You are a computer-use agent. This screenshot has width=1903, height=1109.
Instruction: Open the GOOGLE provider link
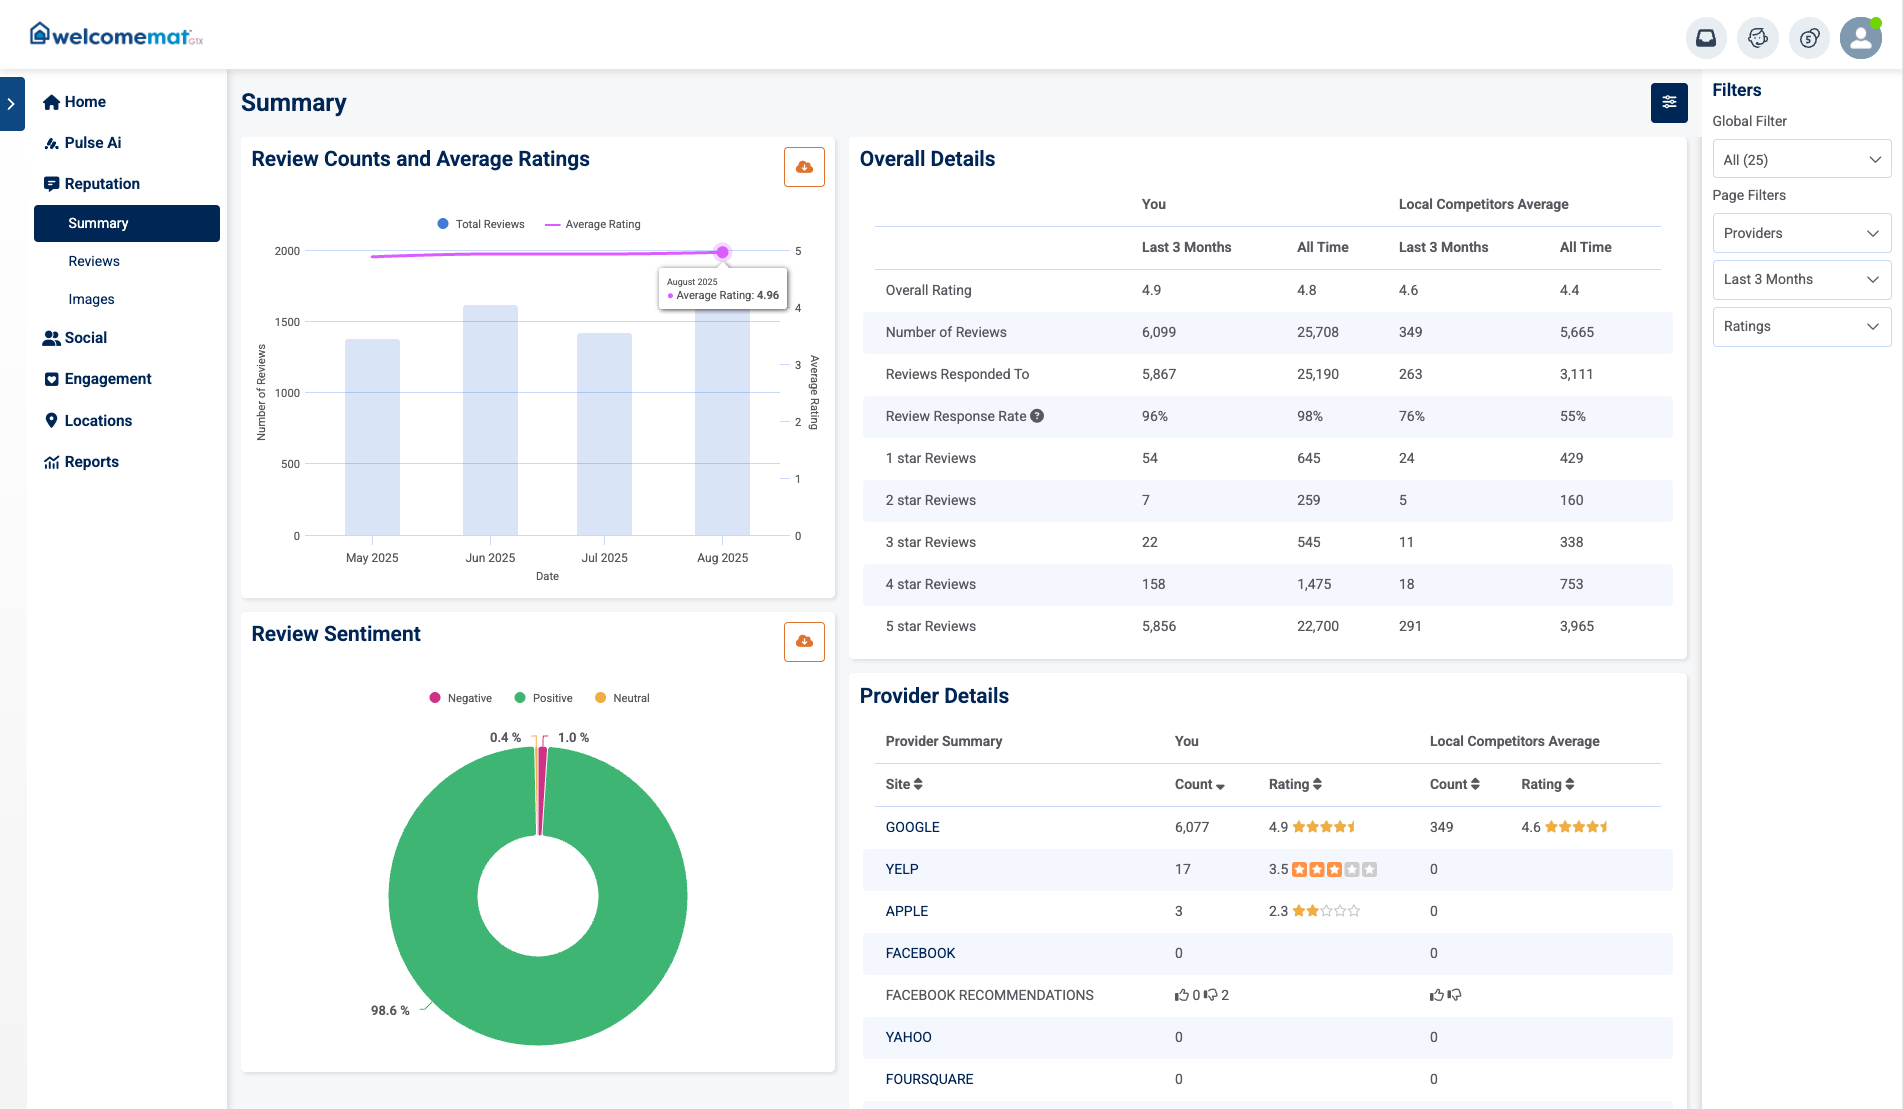(913, 827)
